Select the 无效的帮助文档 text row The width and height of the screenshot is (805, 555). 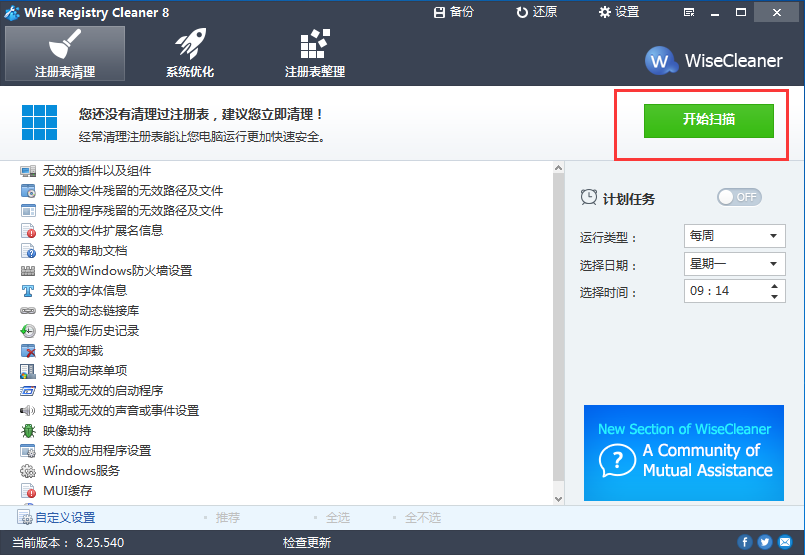pyautogui.click(x=85, y=251)
